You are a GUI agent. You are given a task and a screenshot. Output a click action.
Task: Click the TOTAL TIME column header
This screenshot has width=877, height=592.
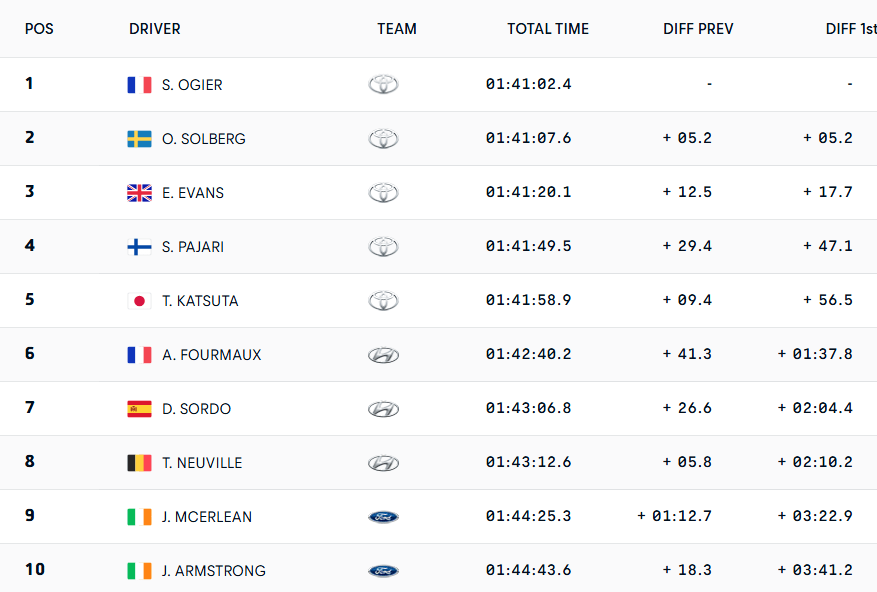coord(548,29)
